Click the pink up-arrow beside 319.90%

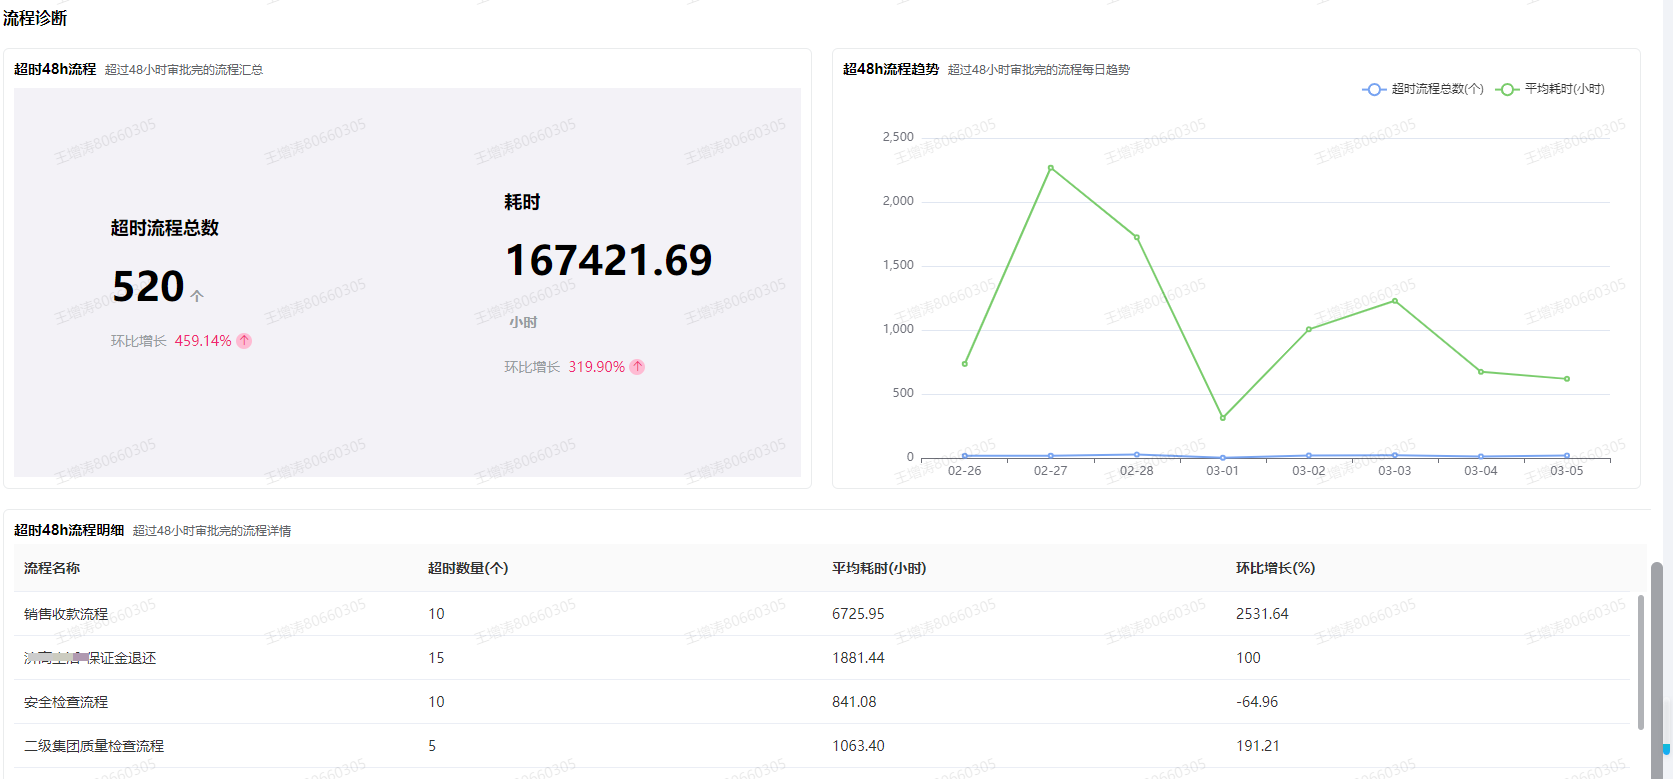point(637,367)
